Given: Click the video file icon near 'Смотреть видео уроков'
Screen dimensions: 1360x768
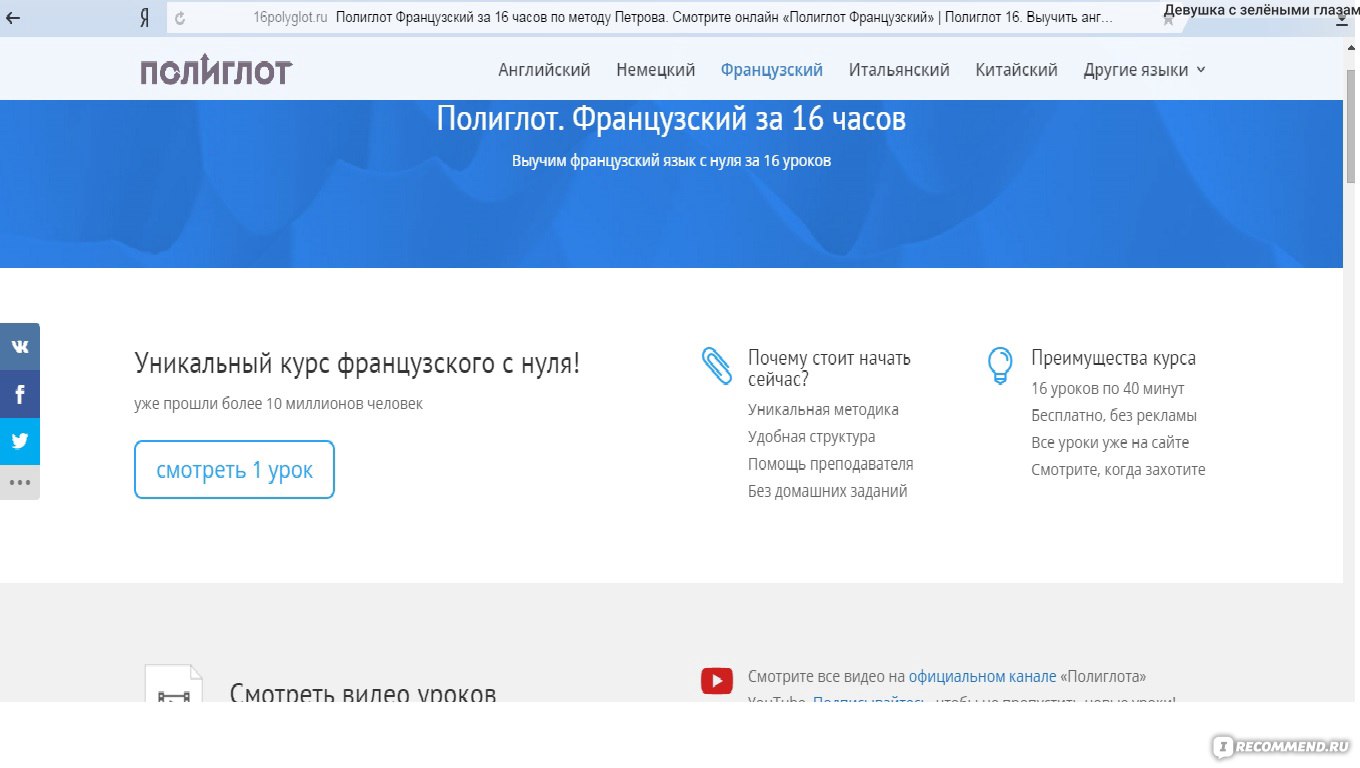Looking at the screenshot, I should 174,683.
